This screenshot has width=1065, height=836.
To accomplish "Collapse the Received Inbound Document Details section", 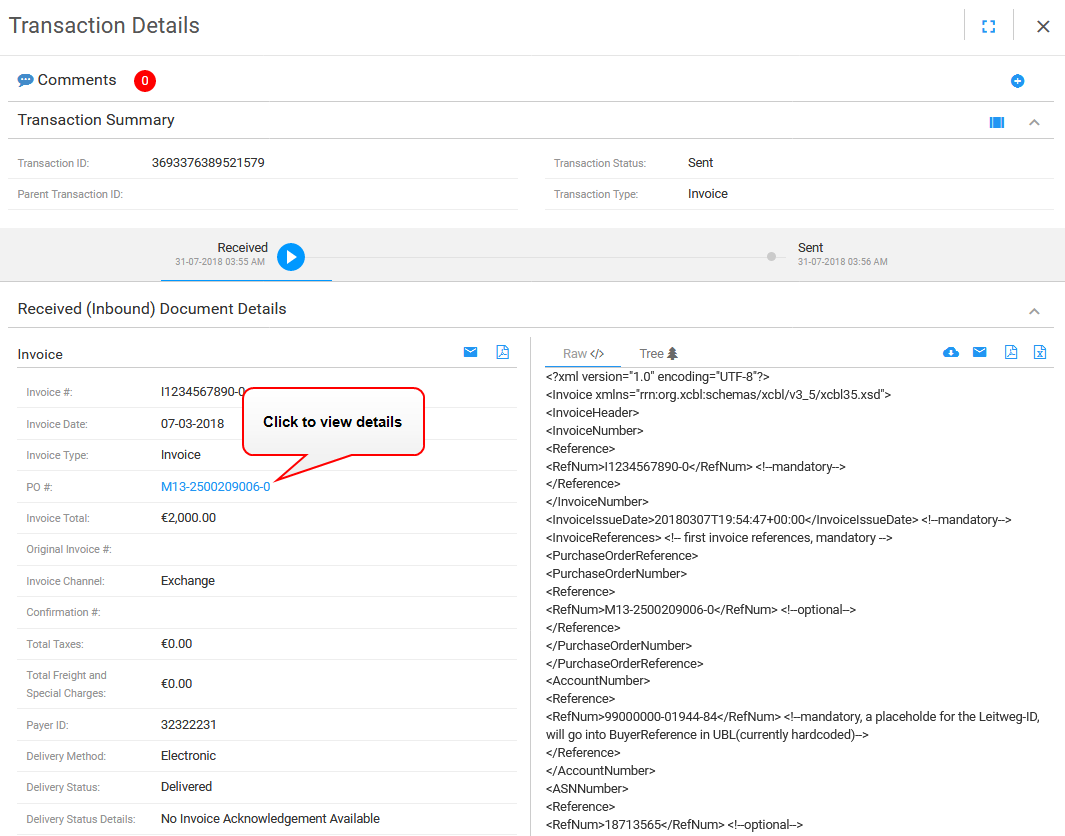I will [1034, 309].
